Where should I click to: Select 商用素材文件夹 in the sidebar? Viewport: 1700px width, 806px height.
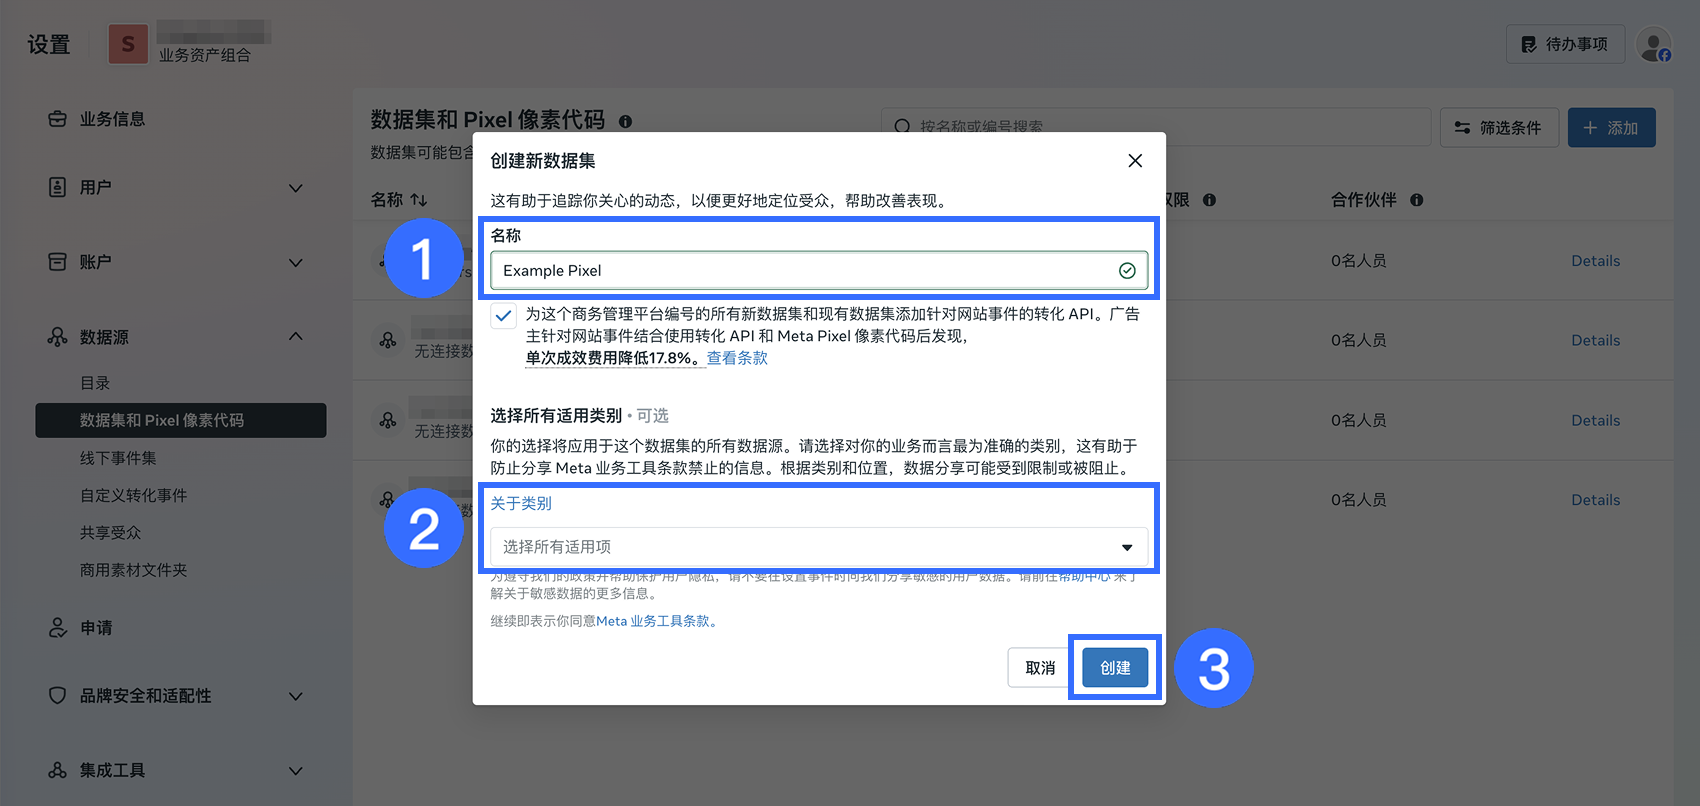pyautogui.click(x=133, y=570)
